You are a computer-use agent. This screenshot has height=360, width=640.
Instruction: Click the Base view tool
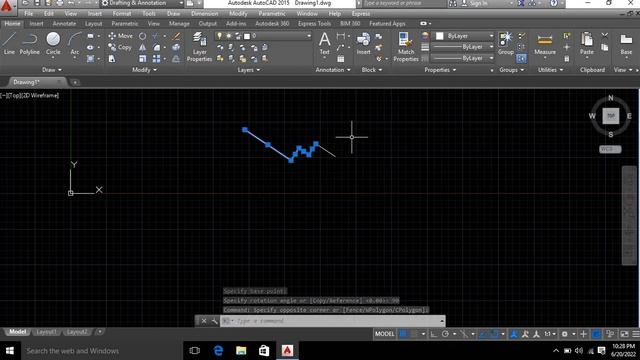click(626, 43)
